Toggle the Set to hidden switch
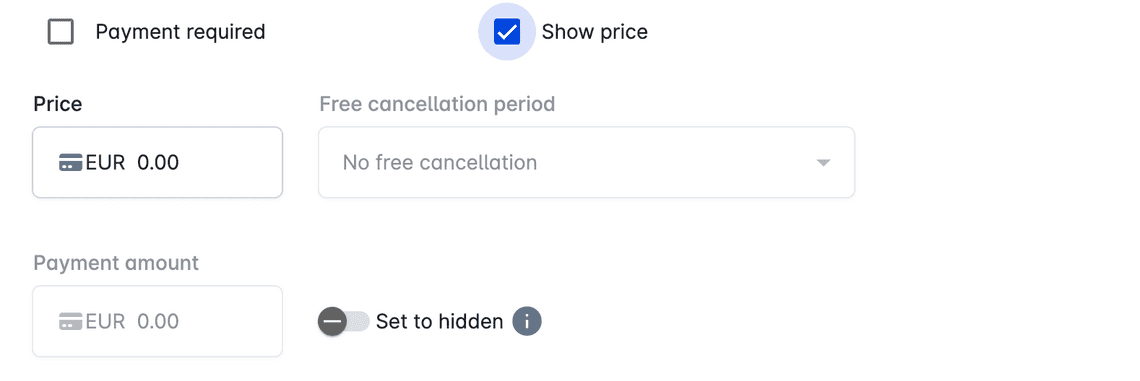The width and height of the screenshot is (1140, 381). point(344,321)
